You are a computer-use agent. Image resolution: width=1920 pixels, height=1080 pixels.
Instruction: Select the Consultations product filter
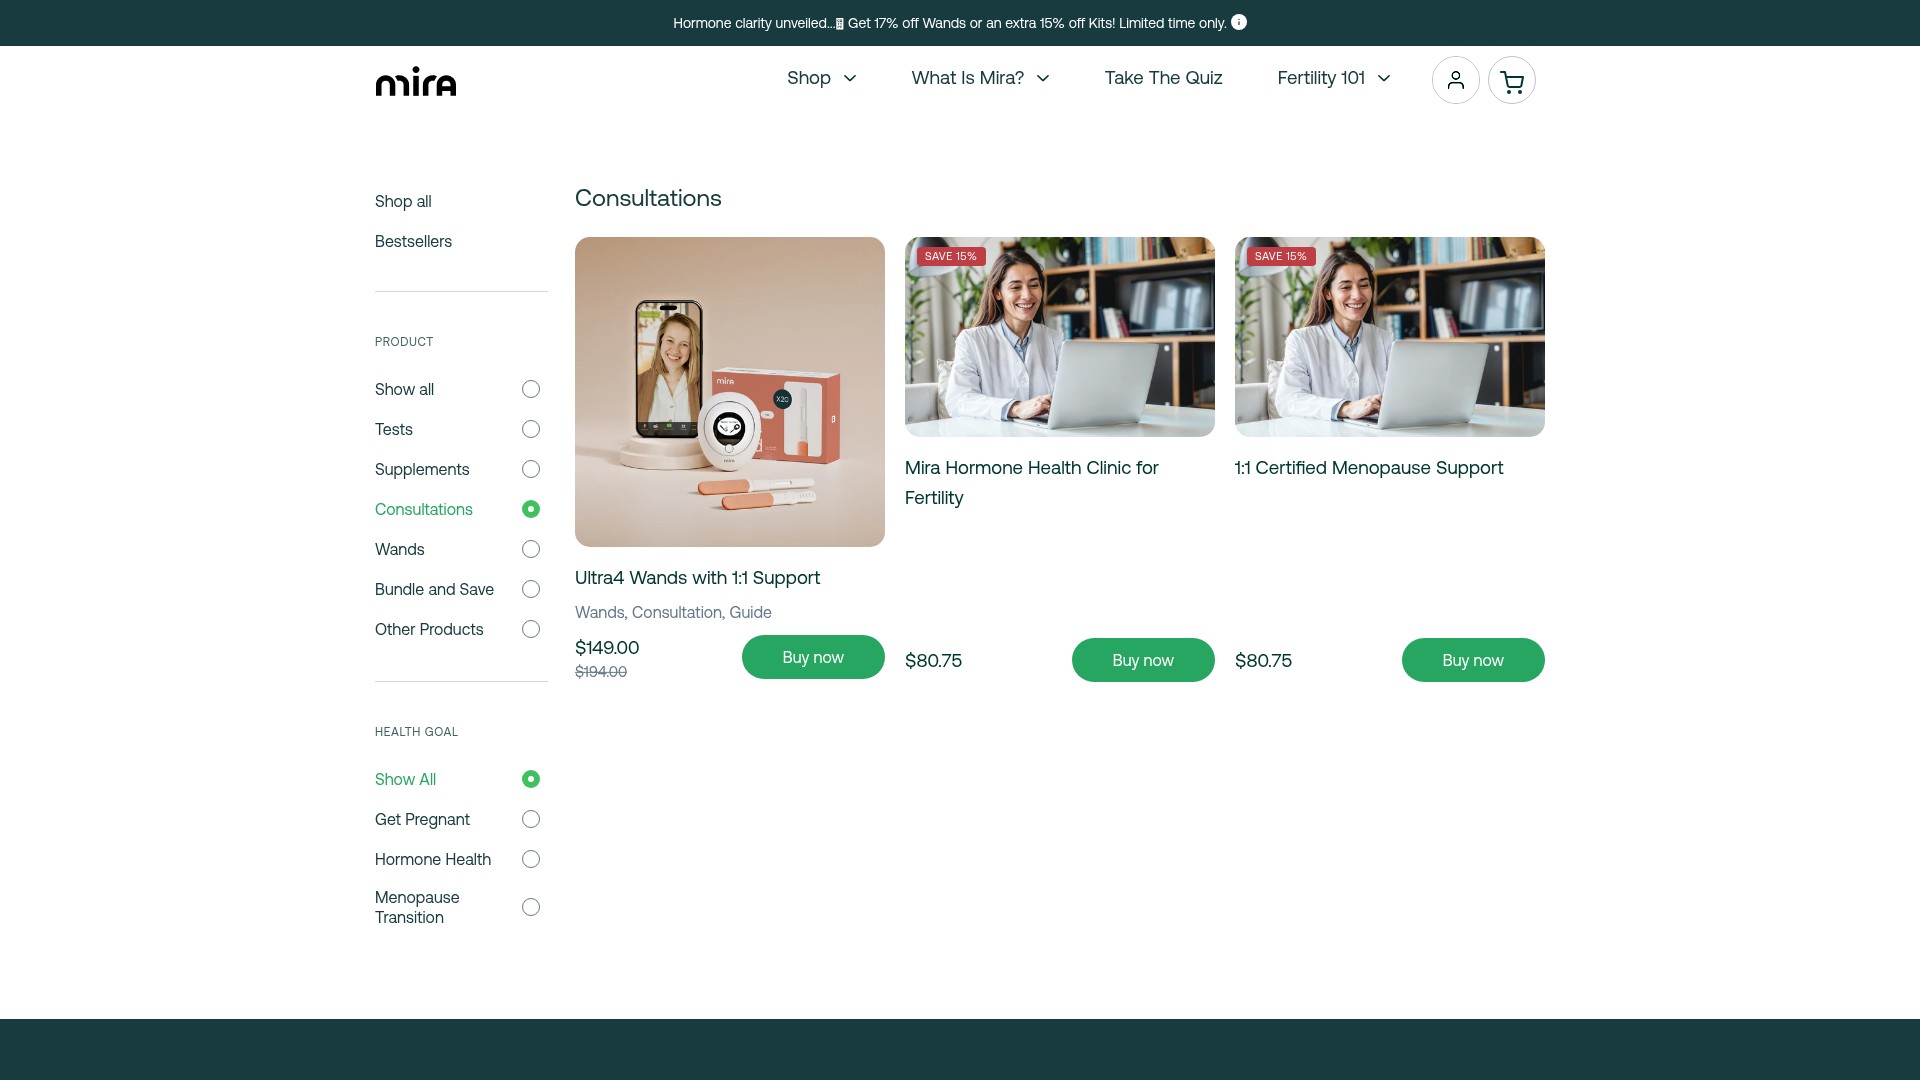pos(457,509)
